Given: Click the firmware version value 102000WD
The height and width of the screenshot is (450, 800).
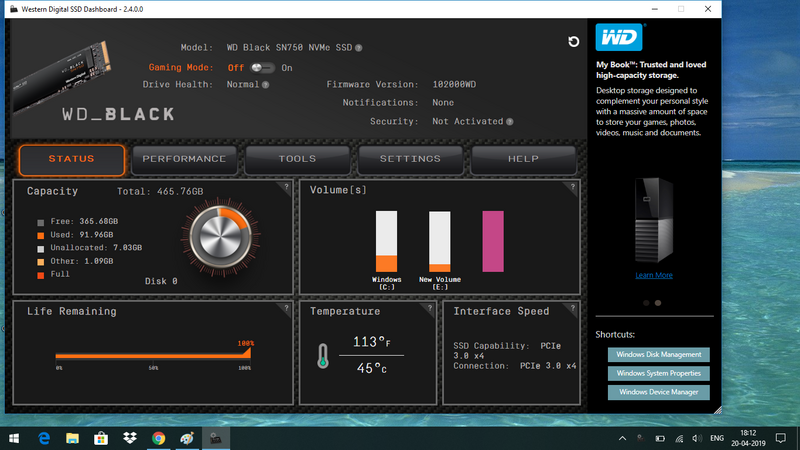Looking at the screenshot, I should tap(454, 85).
